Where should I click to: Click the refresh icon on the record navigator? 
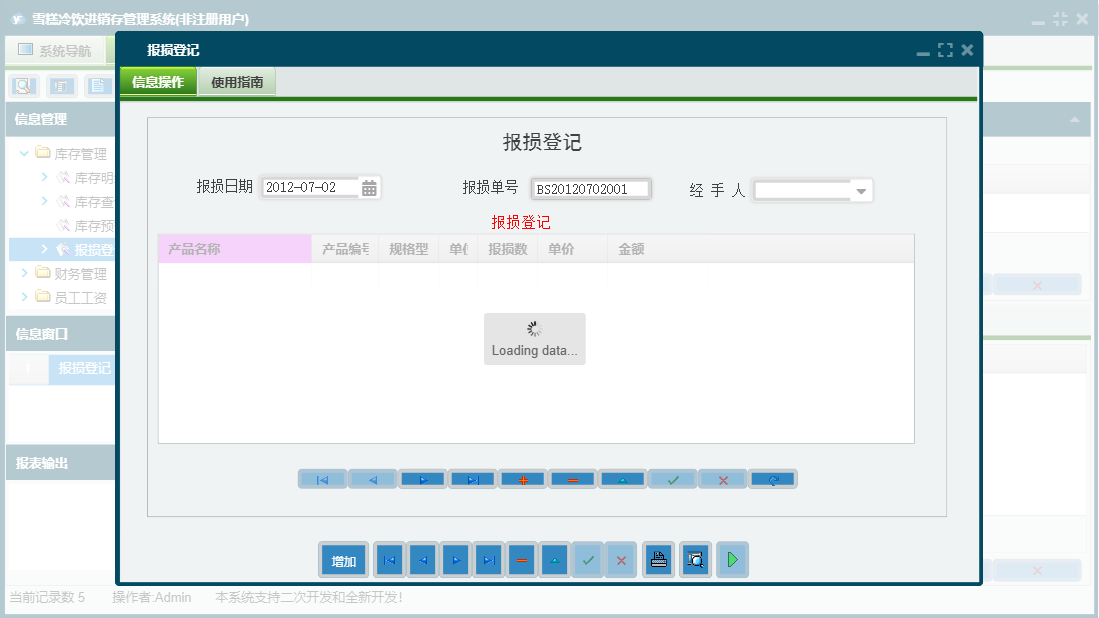772,479
